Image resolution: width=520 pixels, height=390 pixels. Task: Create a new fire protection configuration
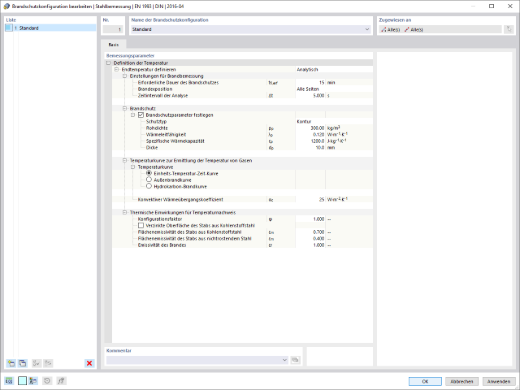[x=11, y=363]
